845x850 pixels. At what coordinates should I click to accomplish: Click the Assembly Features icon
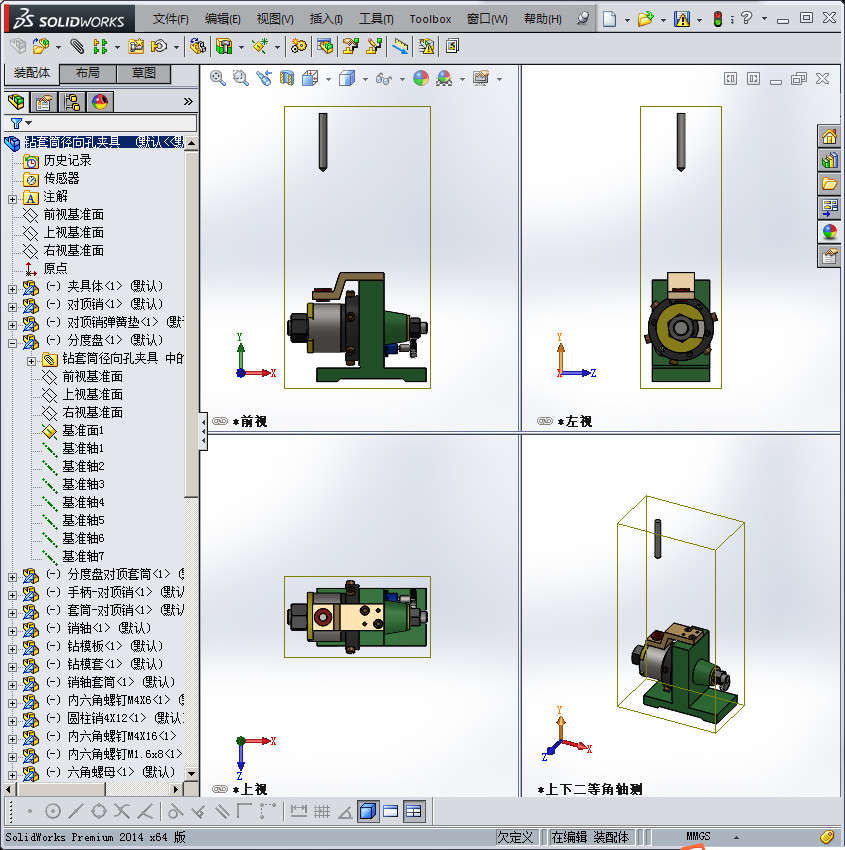pos(224,47)
